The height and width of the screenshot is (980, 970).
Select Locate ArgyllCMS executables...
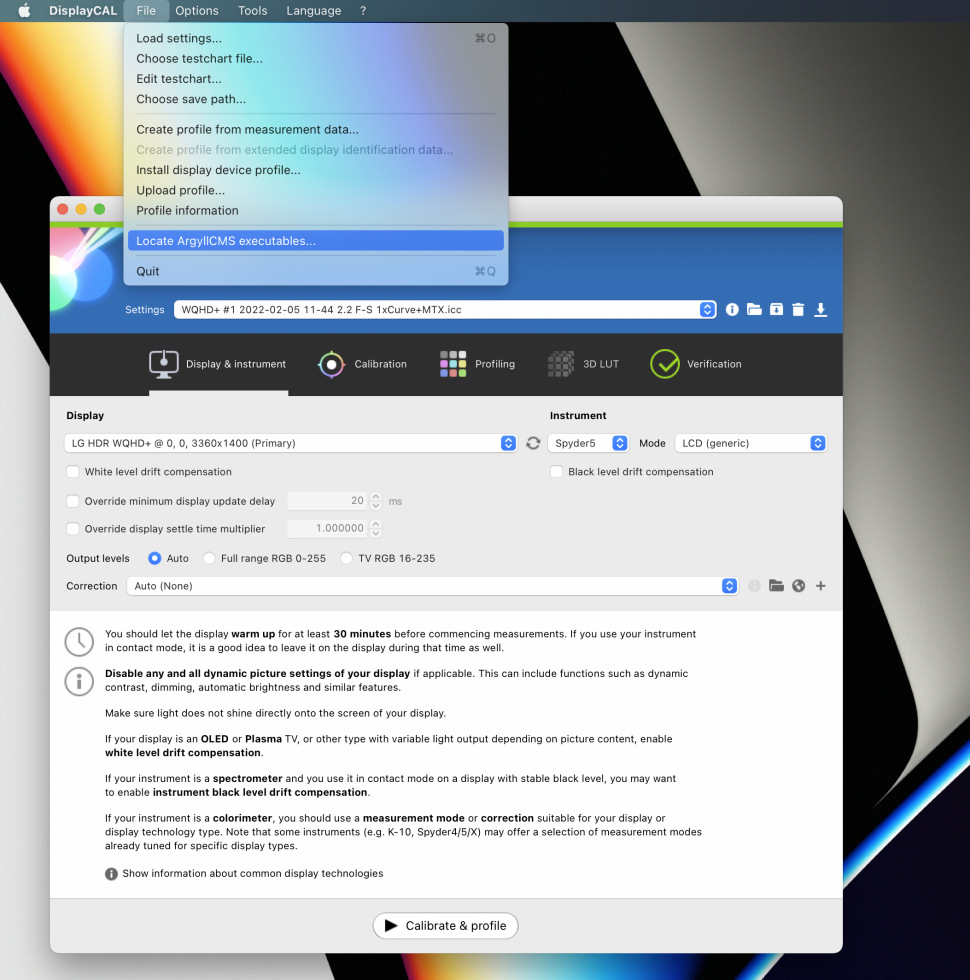(316, 241)
